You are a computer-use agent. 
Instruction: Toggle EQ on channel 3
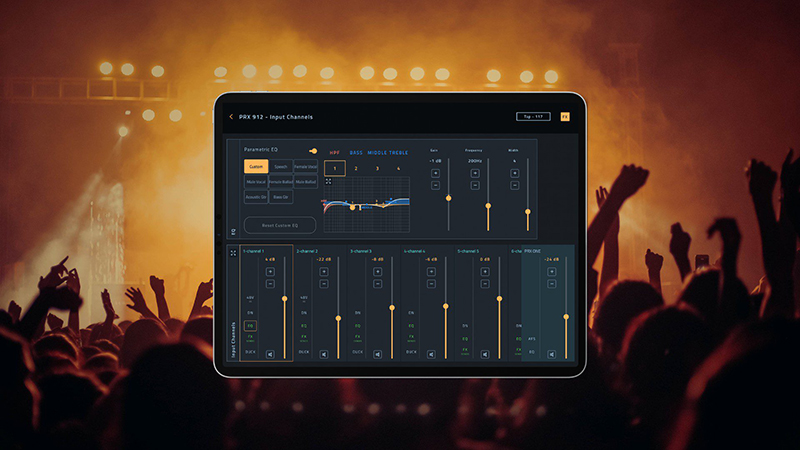(x=358, y=326)
